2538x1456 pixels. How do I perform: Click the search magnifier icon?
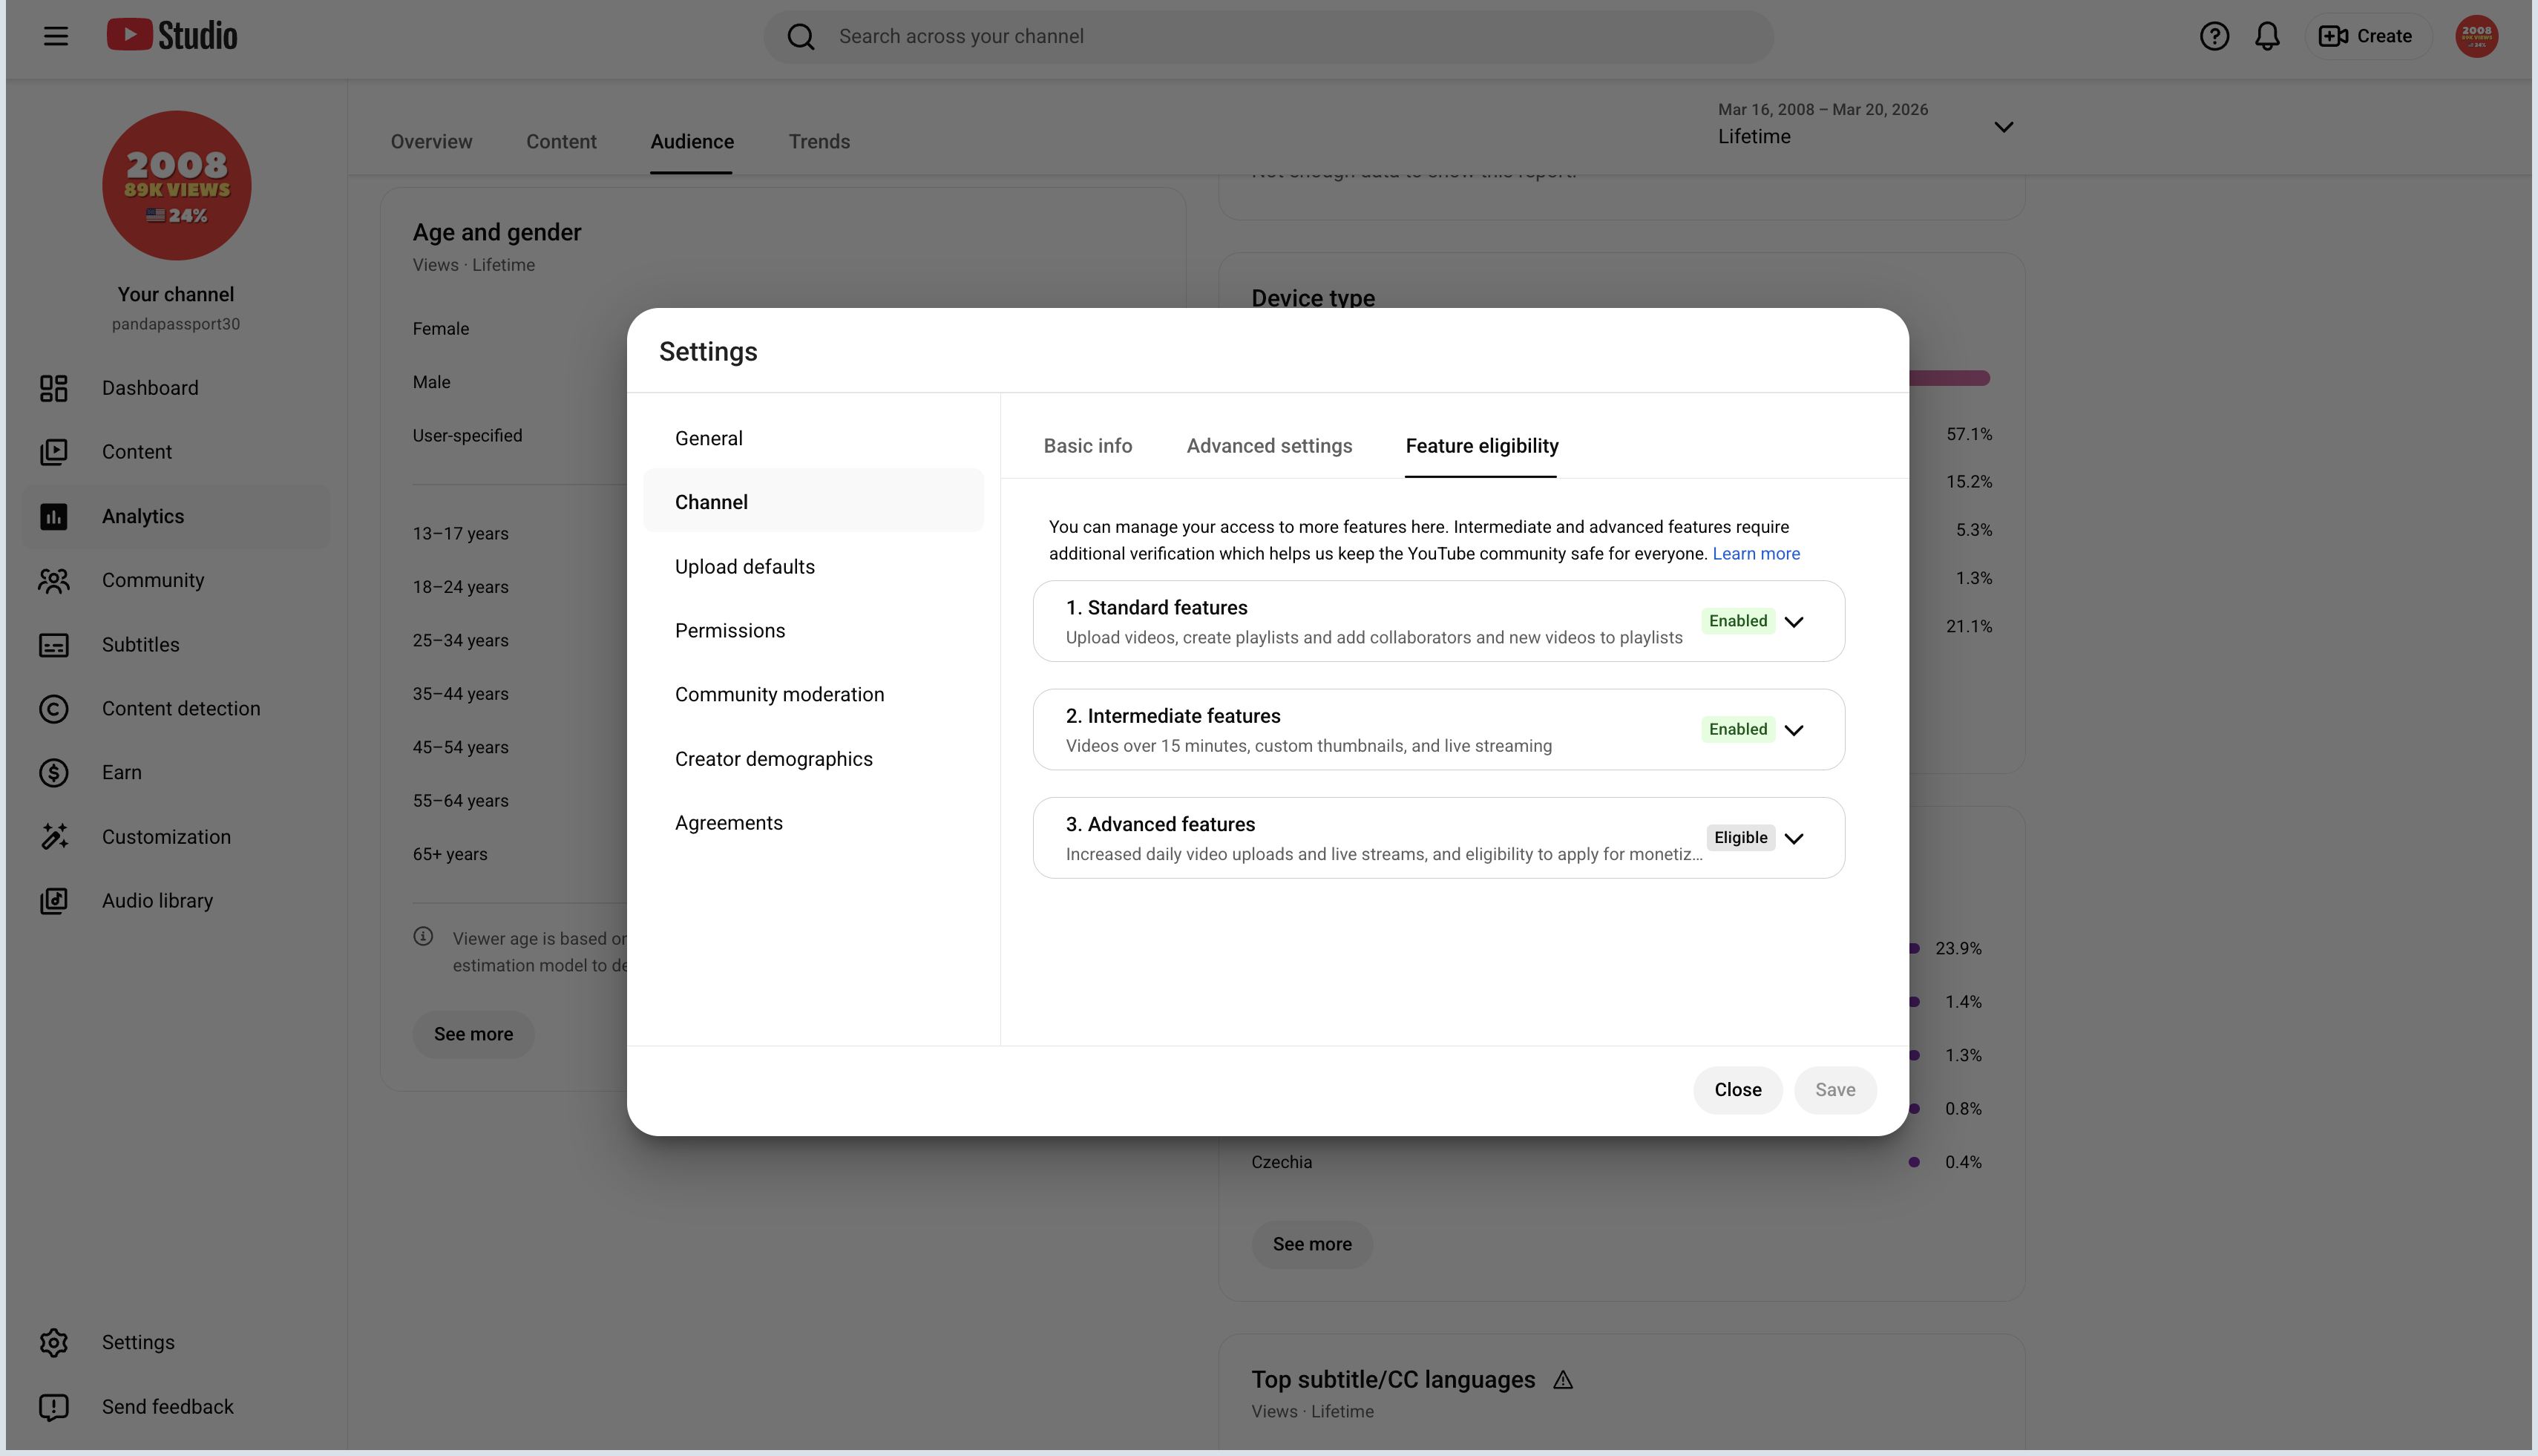click(x=801, y=37)
